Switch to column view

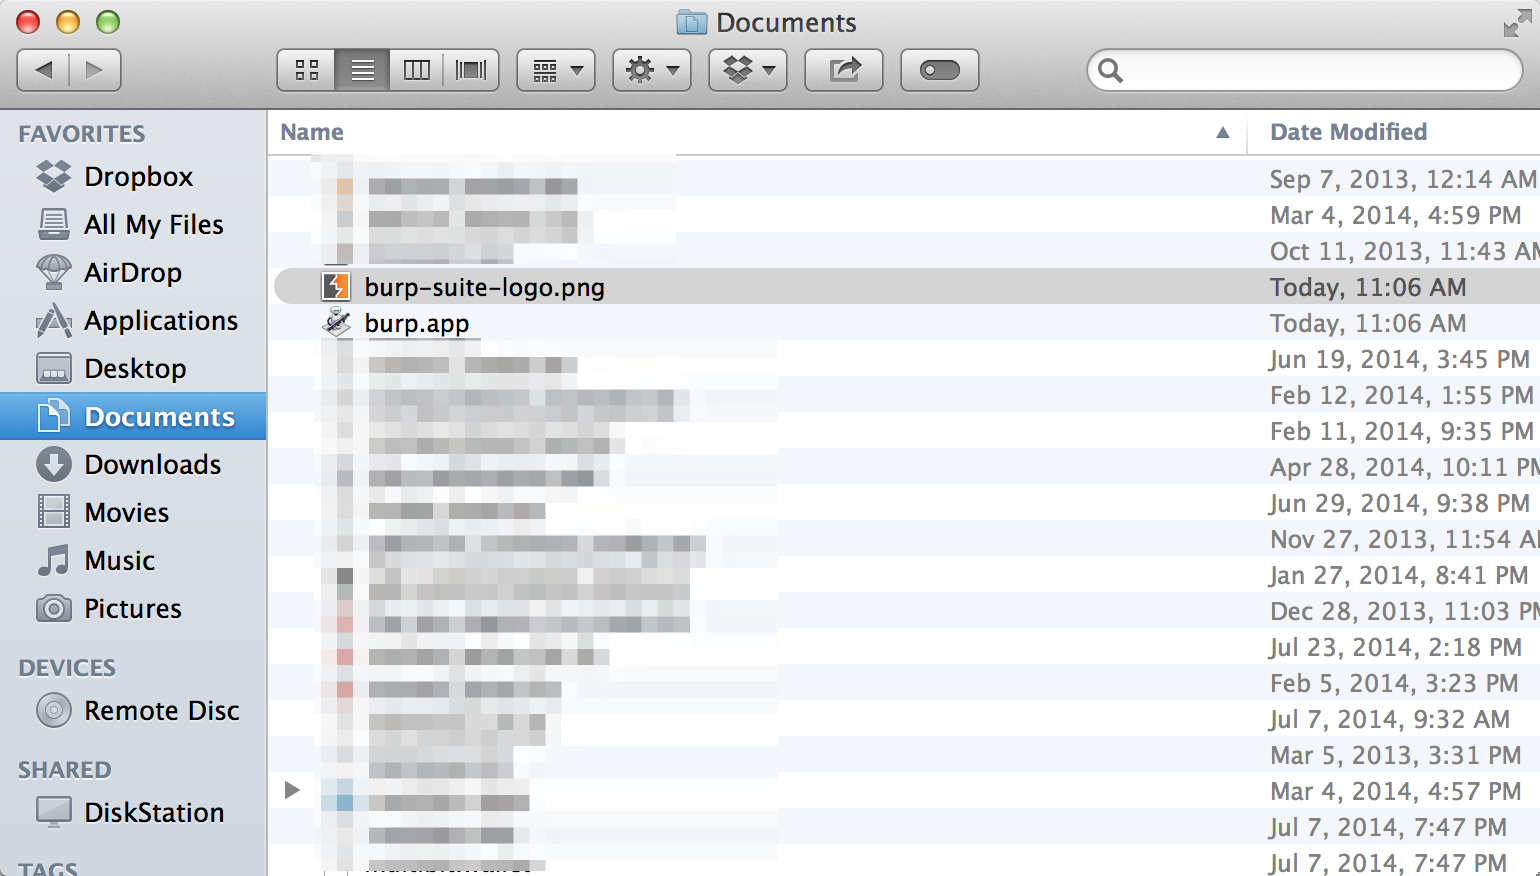[x=416, y=70]
